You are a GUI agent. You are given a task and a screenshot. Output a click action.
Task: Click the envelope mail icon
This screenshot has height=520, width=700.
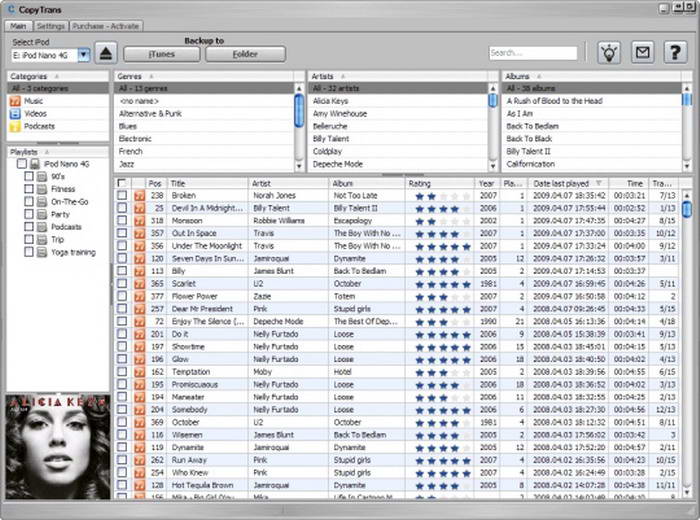tap(642, 53)
